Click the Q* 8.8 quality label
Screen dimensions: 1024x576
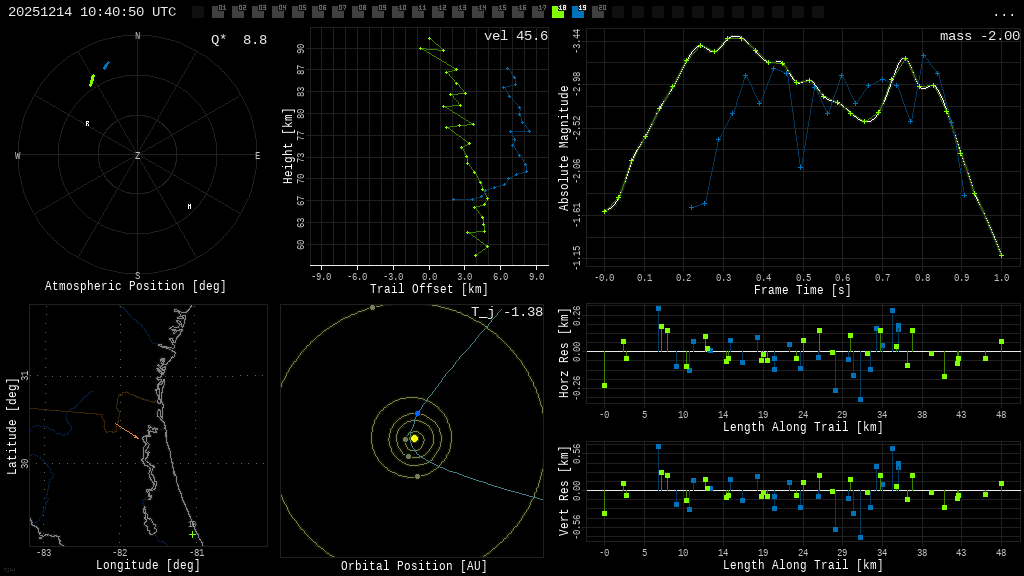pyautogui.click(x=238, y=40)
